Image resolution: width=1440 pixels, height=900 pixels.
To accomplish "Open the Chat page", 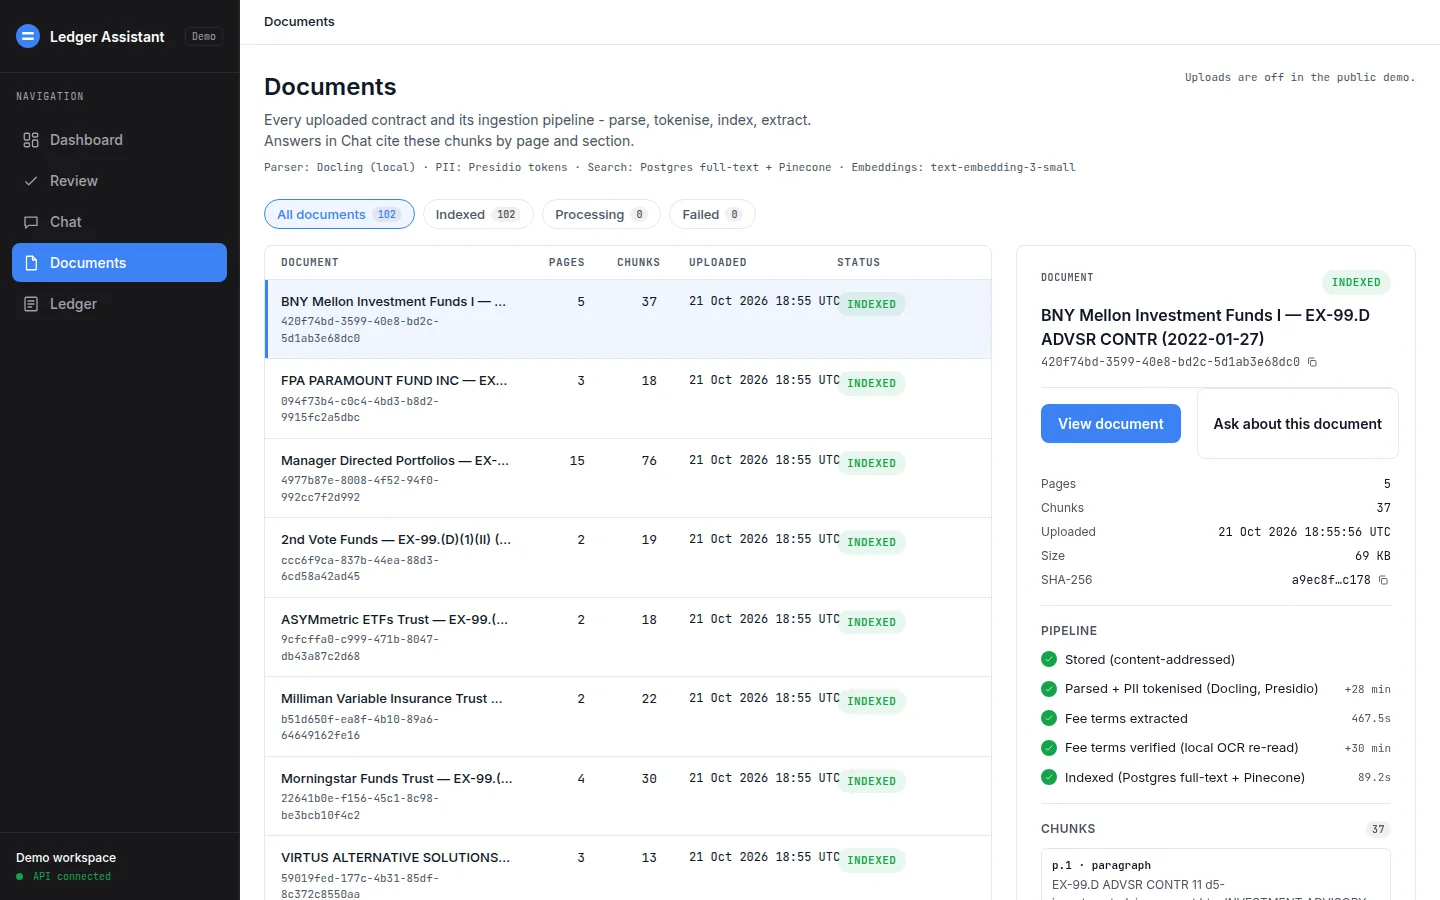I will point(119,222).
